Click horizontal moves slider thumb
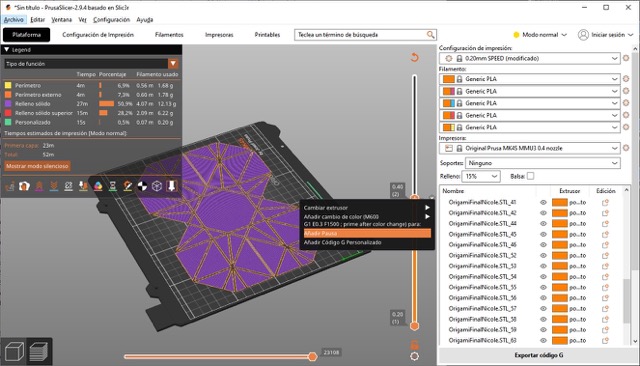640x366 pixels. tap(312, 357)
